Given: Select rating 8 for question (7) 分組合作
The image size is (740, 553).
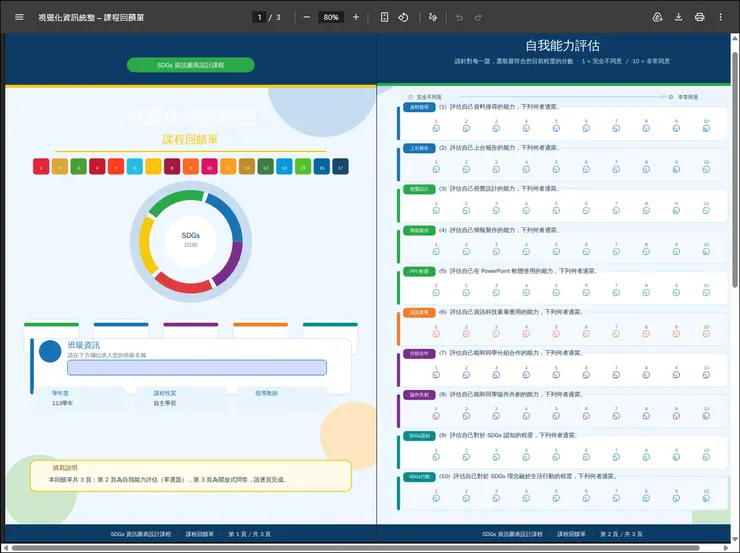Looking at the screenshot, I should click(646, 375).
